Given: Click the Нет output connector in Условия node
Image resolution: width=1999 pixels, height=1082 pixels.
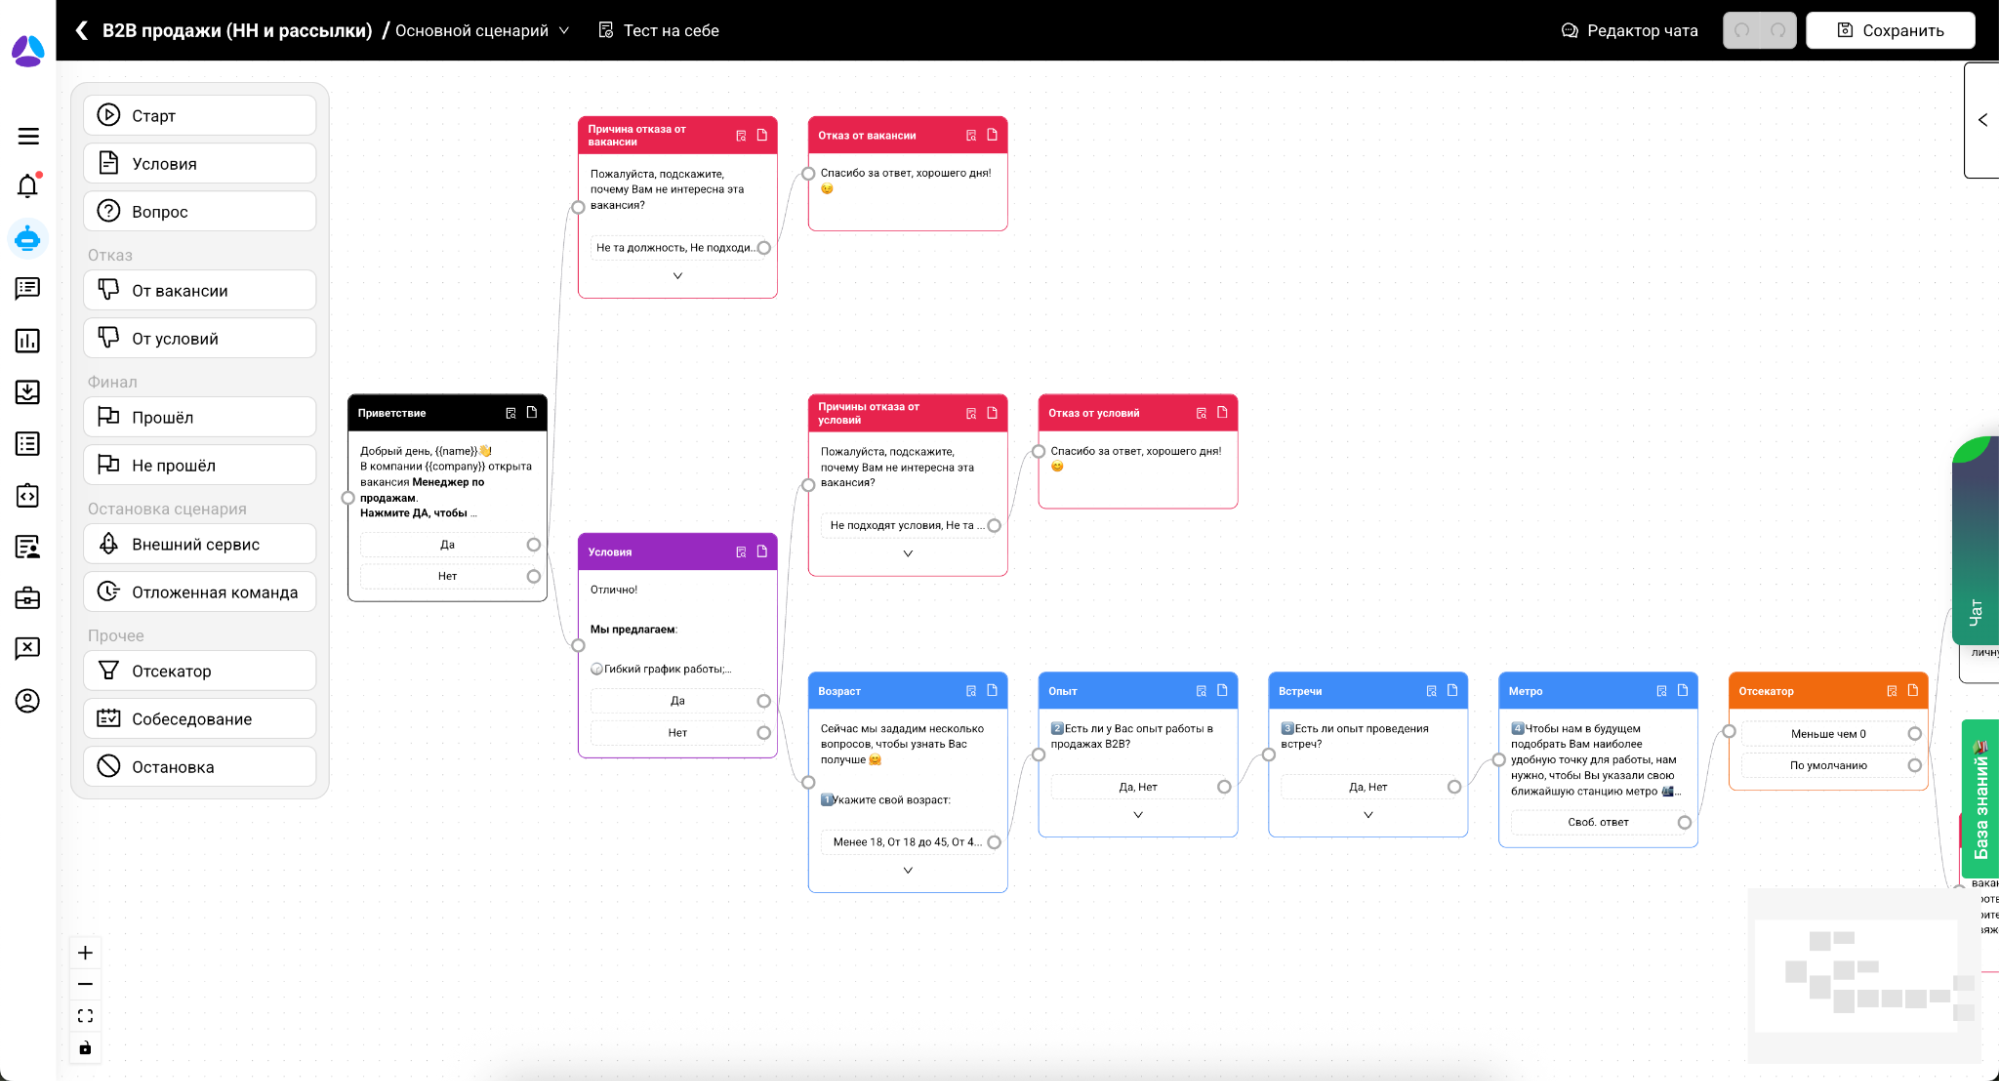Looking at the screenshot, I should 764,733.
